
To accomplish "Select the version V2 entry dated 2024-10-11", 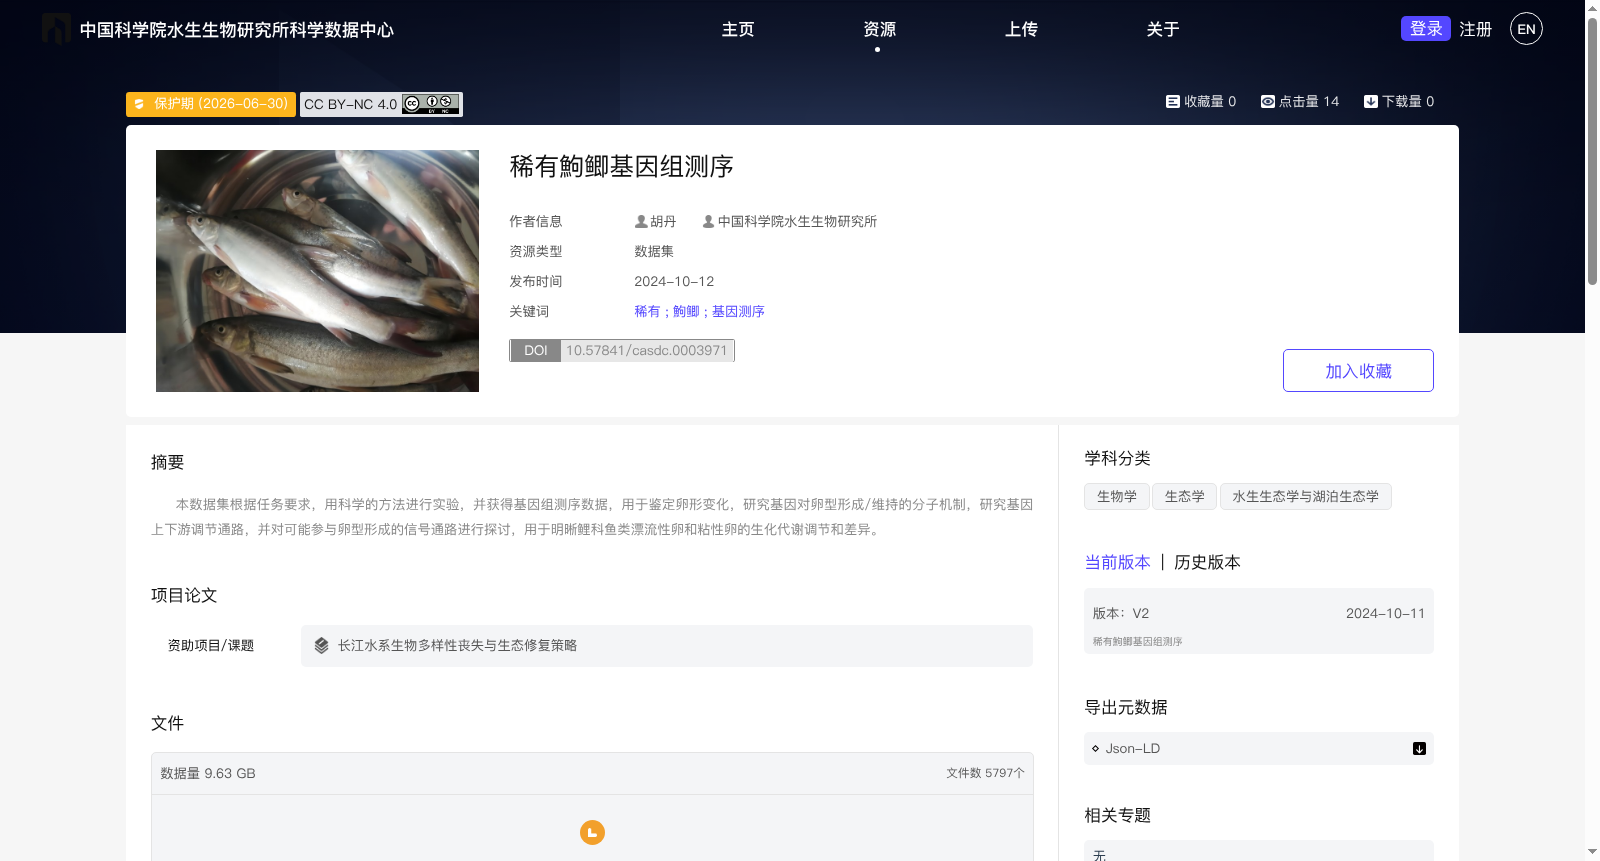I will [1259, 621].
